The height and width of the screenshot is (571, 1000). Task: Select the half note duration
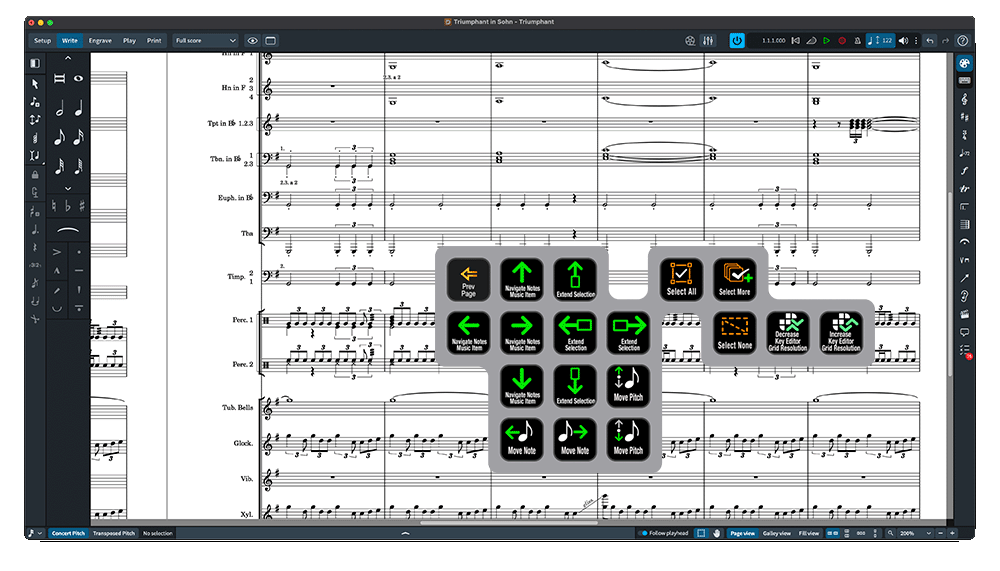point(59,108)
